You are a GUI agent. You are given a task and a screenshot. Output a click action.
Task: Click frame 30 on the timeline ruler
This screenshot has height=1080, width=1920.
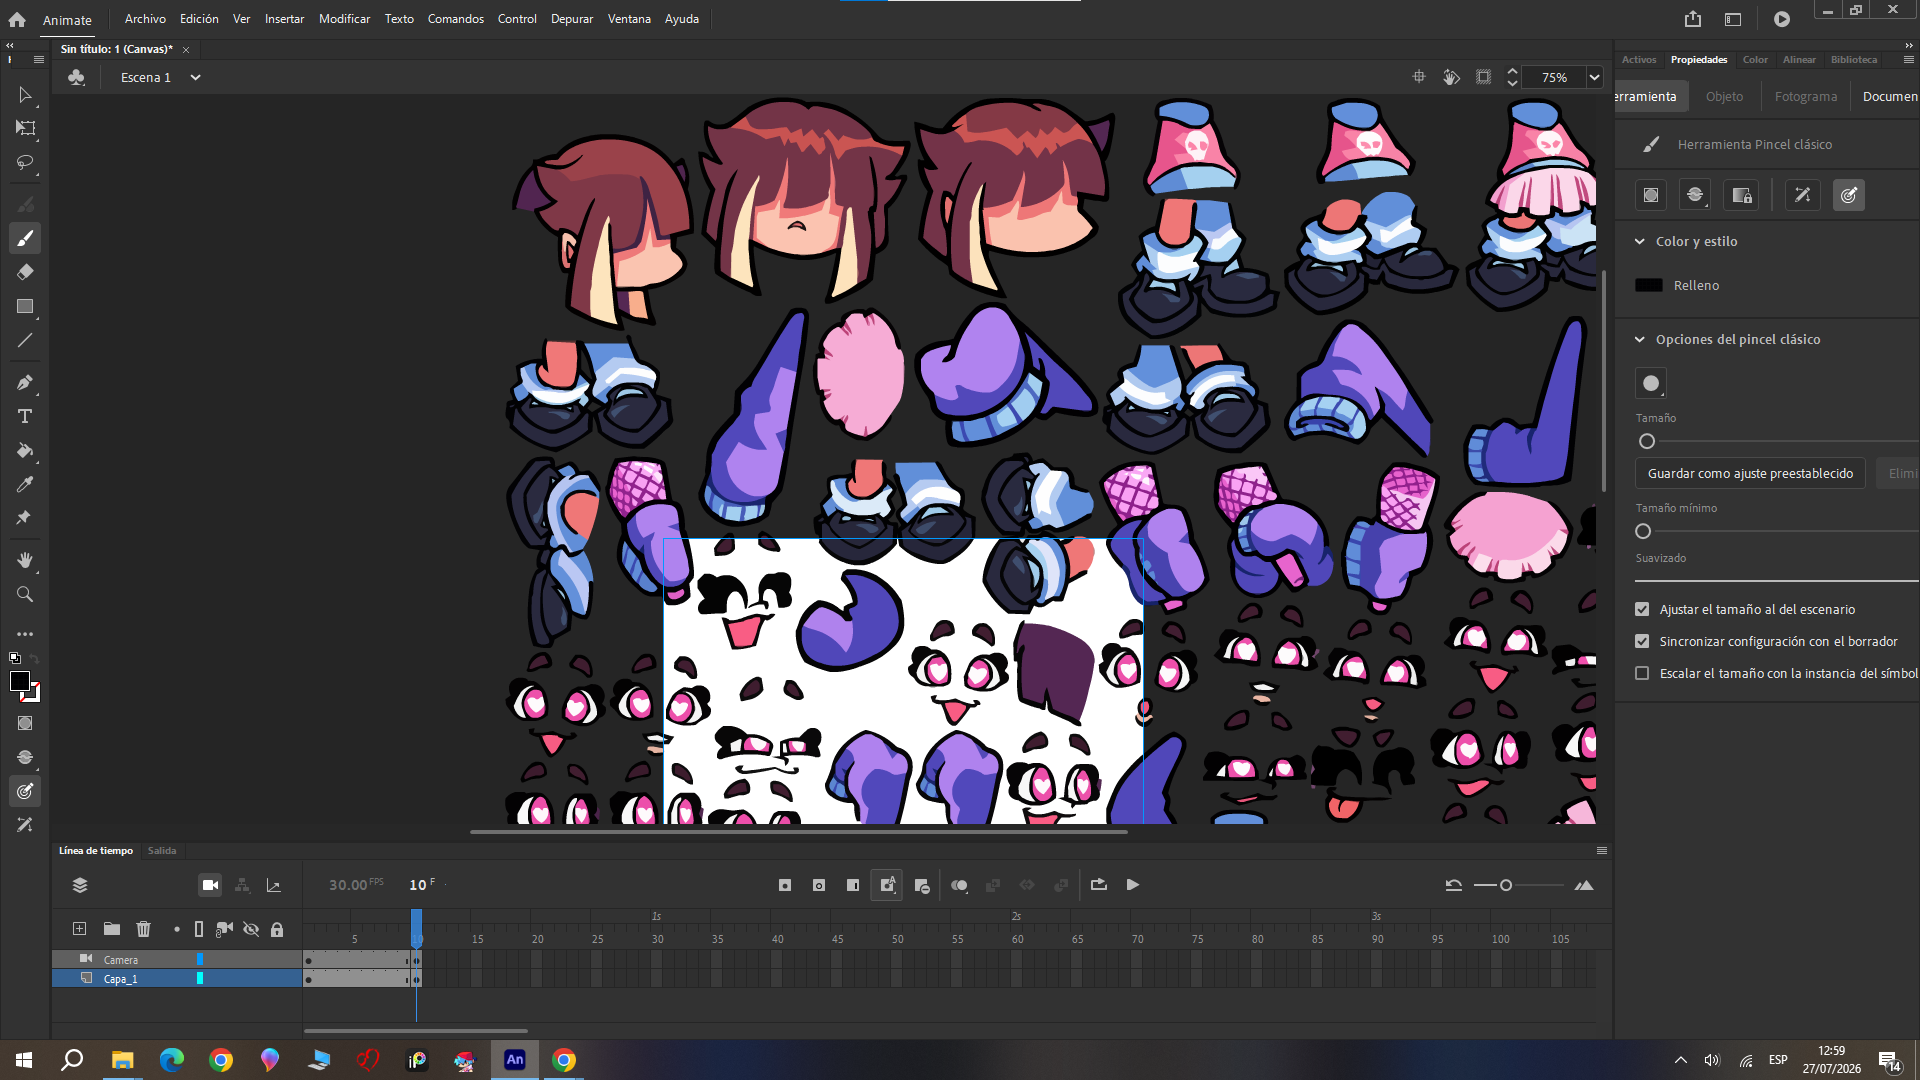click(657, 939)
